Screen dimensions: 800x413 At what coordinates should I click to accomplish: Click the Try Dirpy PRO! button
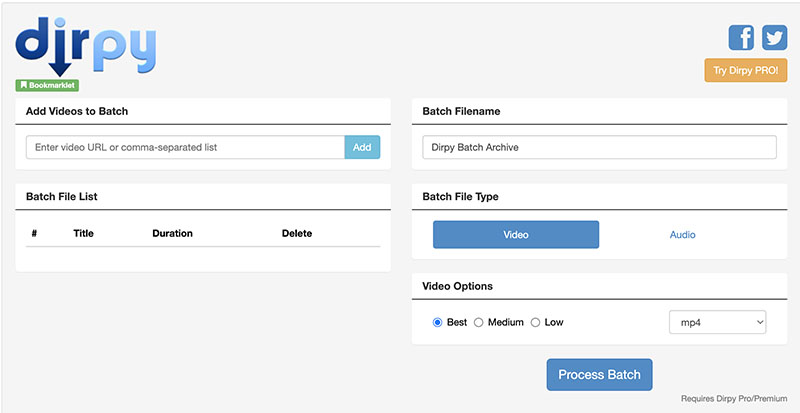tap(746, 70)
